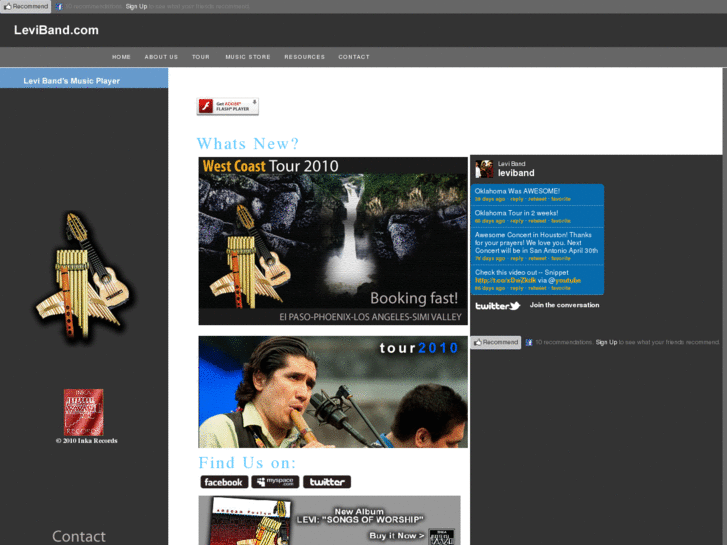Click the Find Us on: heading
Screen dimensions: 727x545
coord(247,463)
